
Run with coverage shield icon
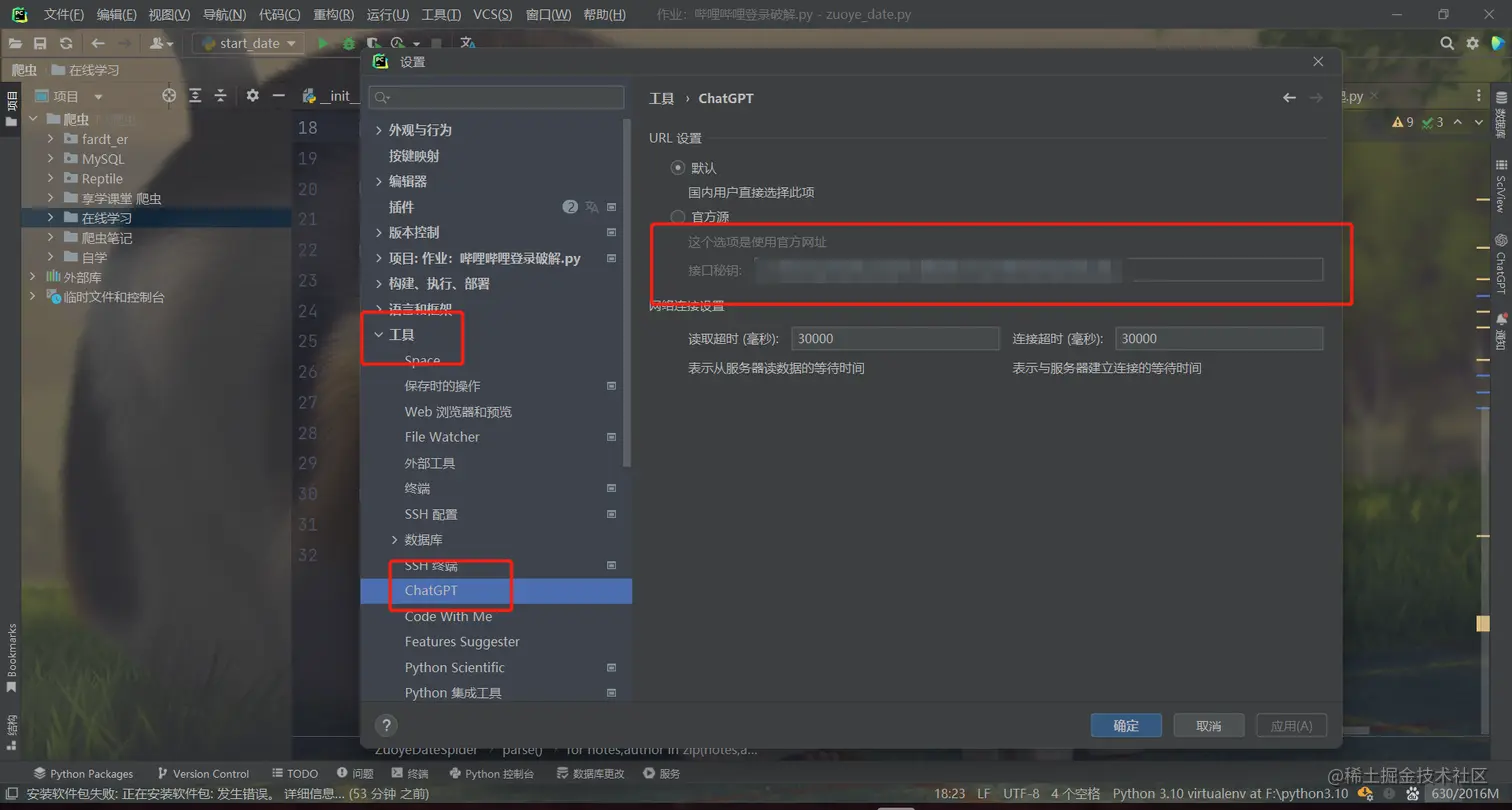click(x=373, y=43)
